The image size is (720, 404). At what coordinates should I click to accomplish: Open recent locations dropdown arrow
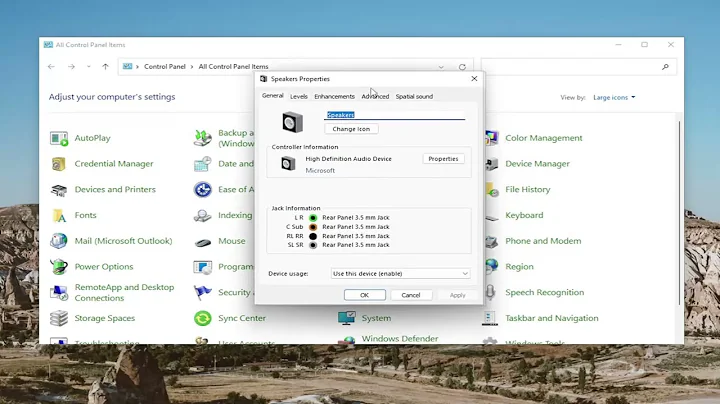(89, 67)
